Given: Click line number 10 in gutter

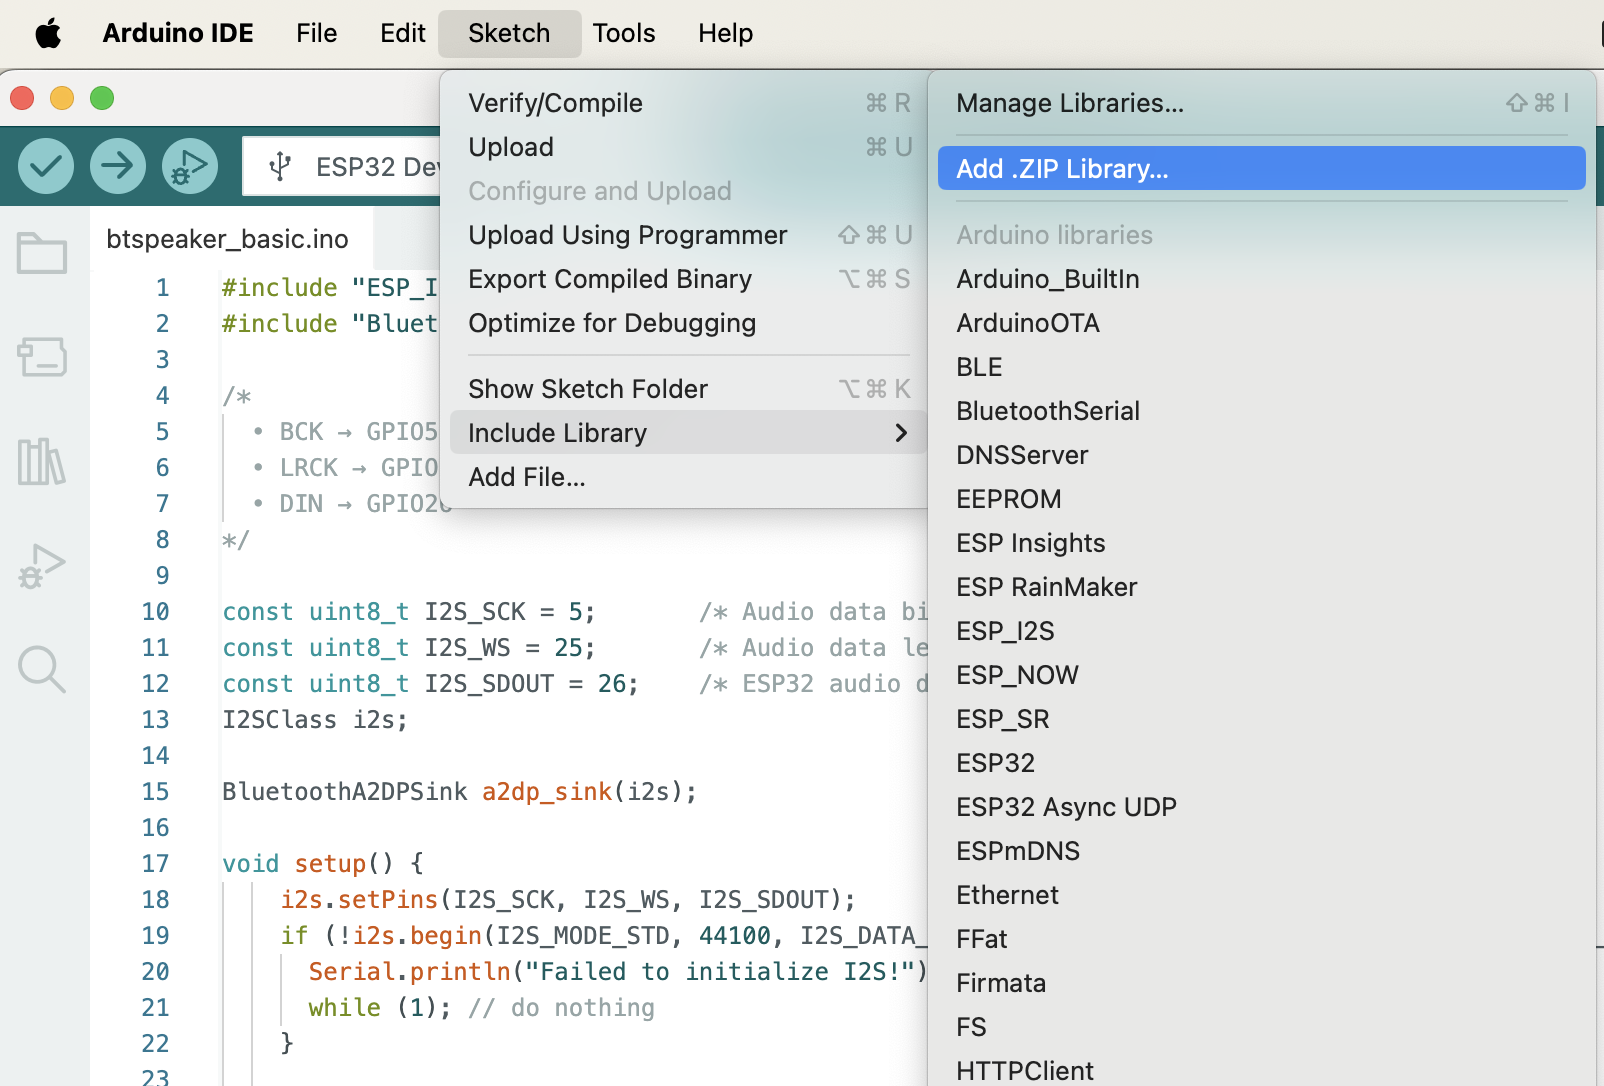Looking at the screenshot, I should click(156, 612).
